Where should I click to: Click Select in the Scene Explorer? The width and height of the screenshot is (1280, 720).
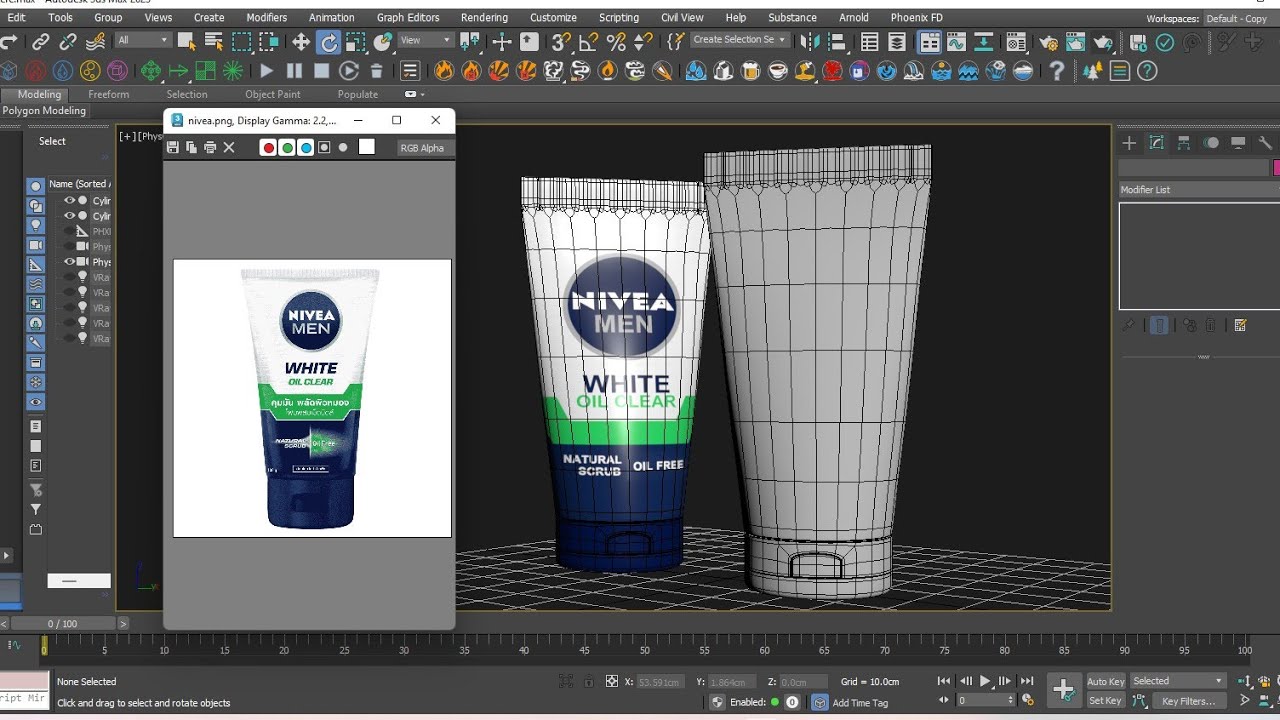click(x=52, y=141)
